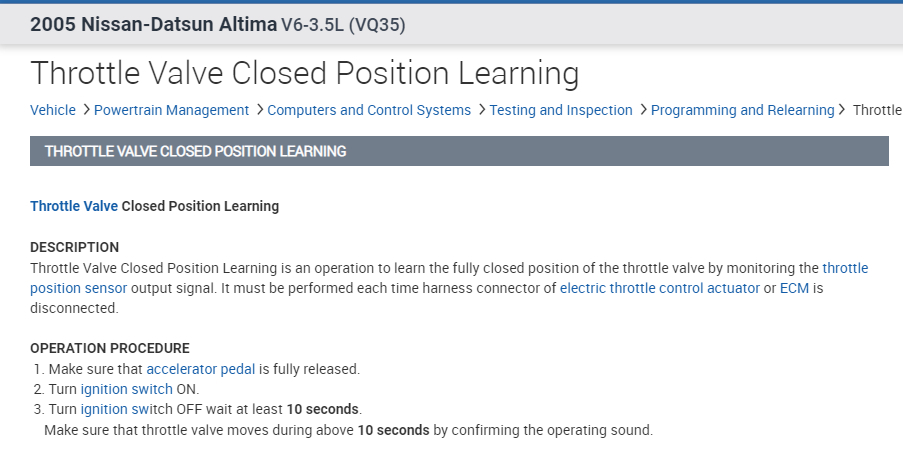Open the Testing and Inspection breadcrumb
903x474 pixels.
coord(561,110)
